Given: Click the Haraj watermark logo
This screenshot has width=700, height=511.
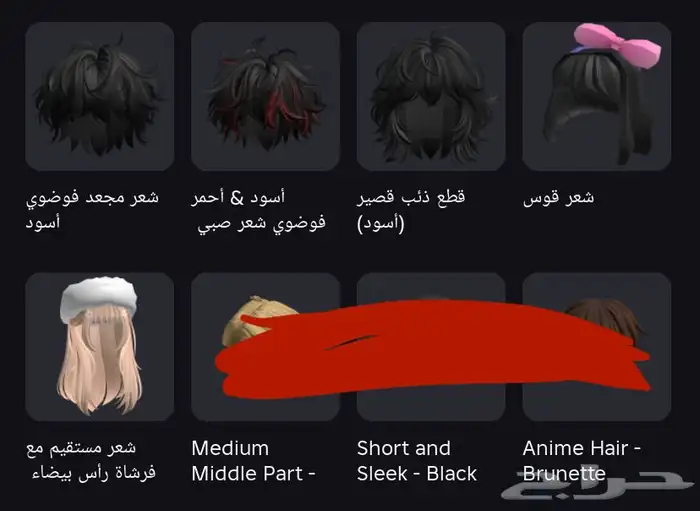Looking at the screenshot, I should point(598,484).
